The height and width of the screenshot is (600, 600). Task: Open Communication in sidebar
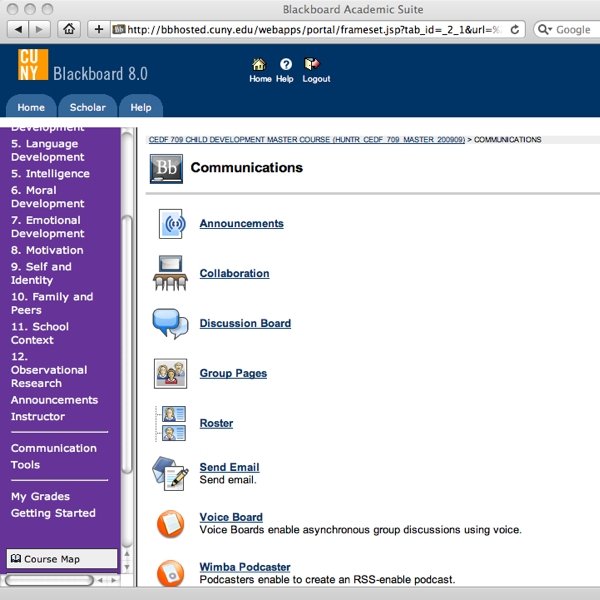(54, 448)
